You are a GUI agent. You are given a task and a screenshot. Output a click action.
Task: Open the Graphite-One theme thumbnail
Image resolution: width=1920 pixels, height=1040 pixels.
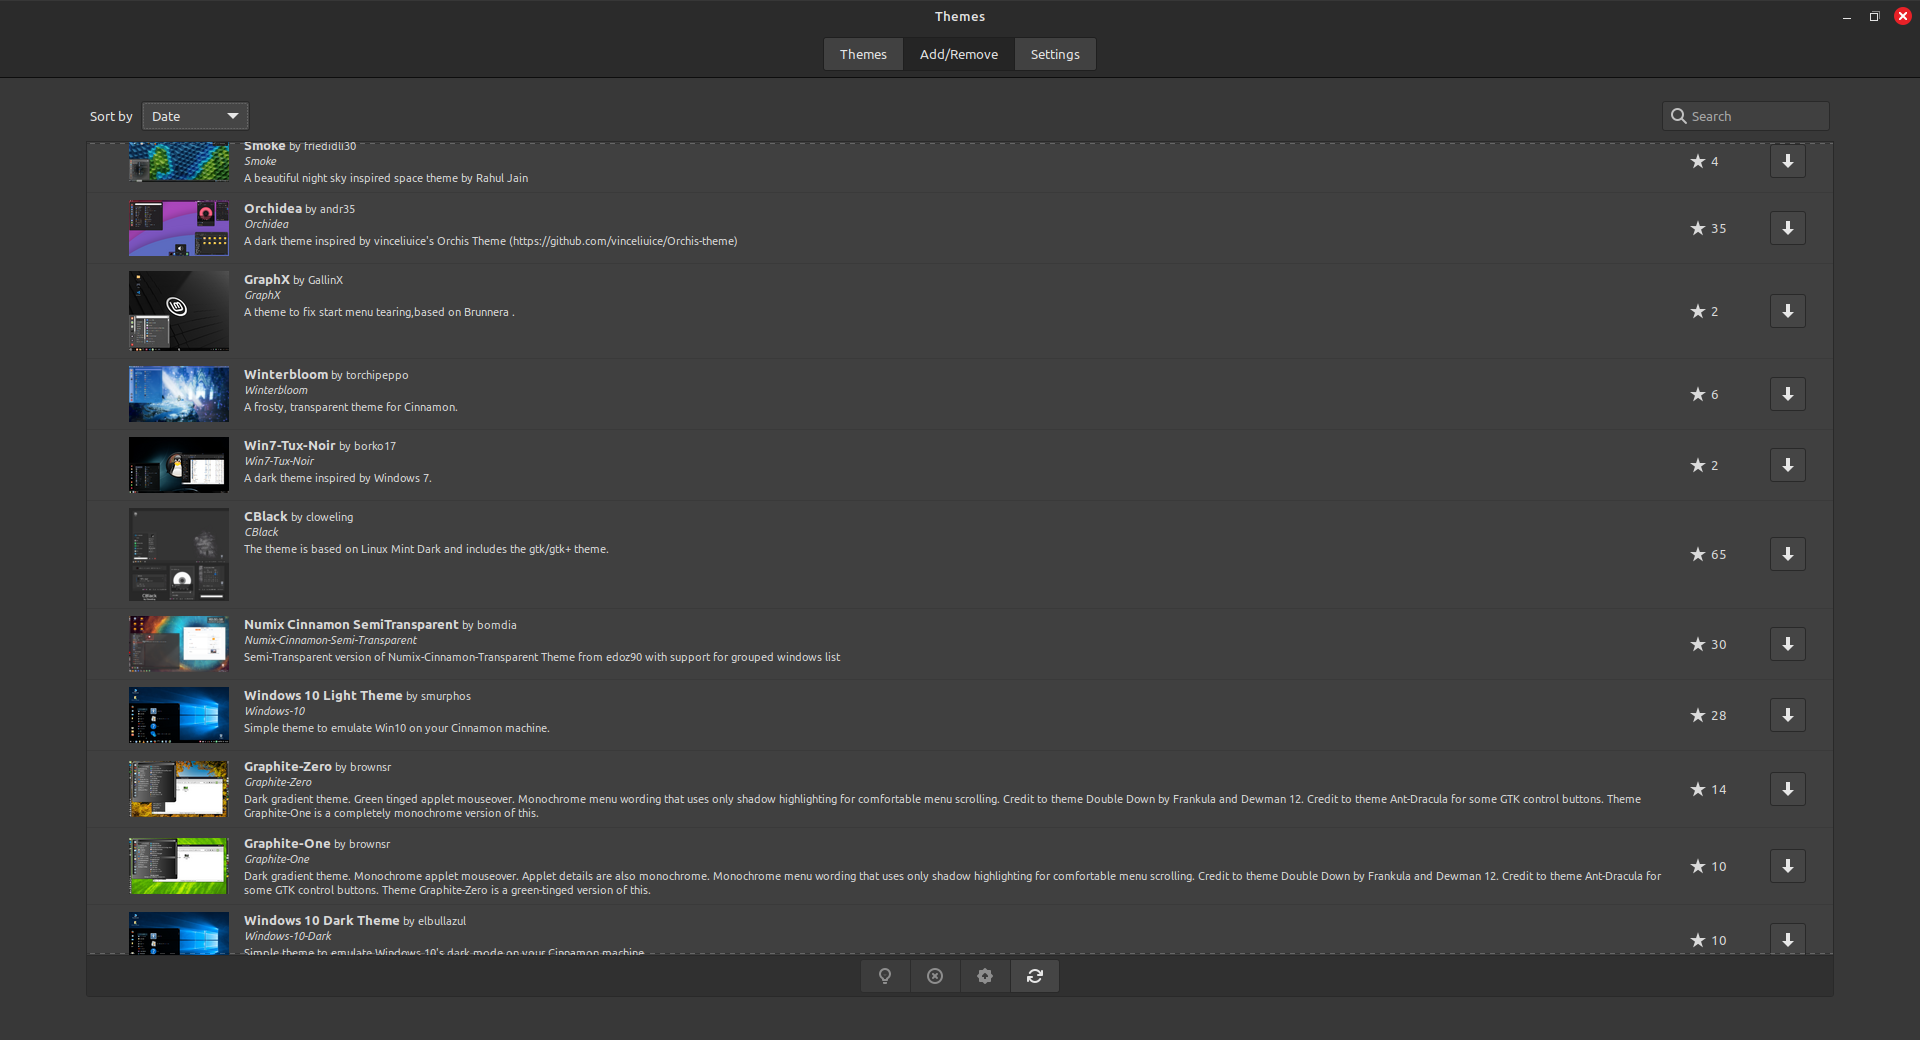(x=179, y=866)
